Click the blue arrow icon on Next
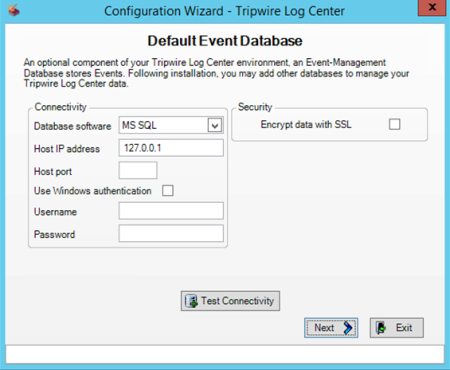 click(348, 328)
